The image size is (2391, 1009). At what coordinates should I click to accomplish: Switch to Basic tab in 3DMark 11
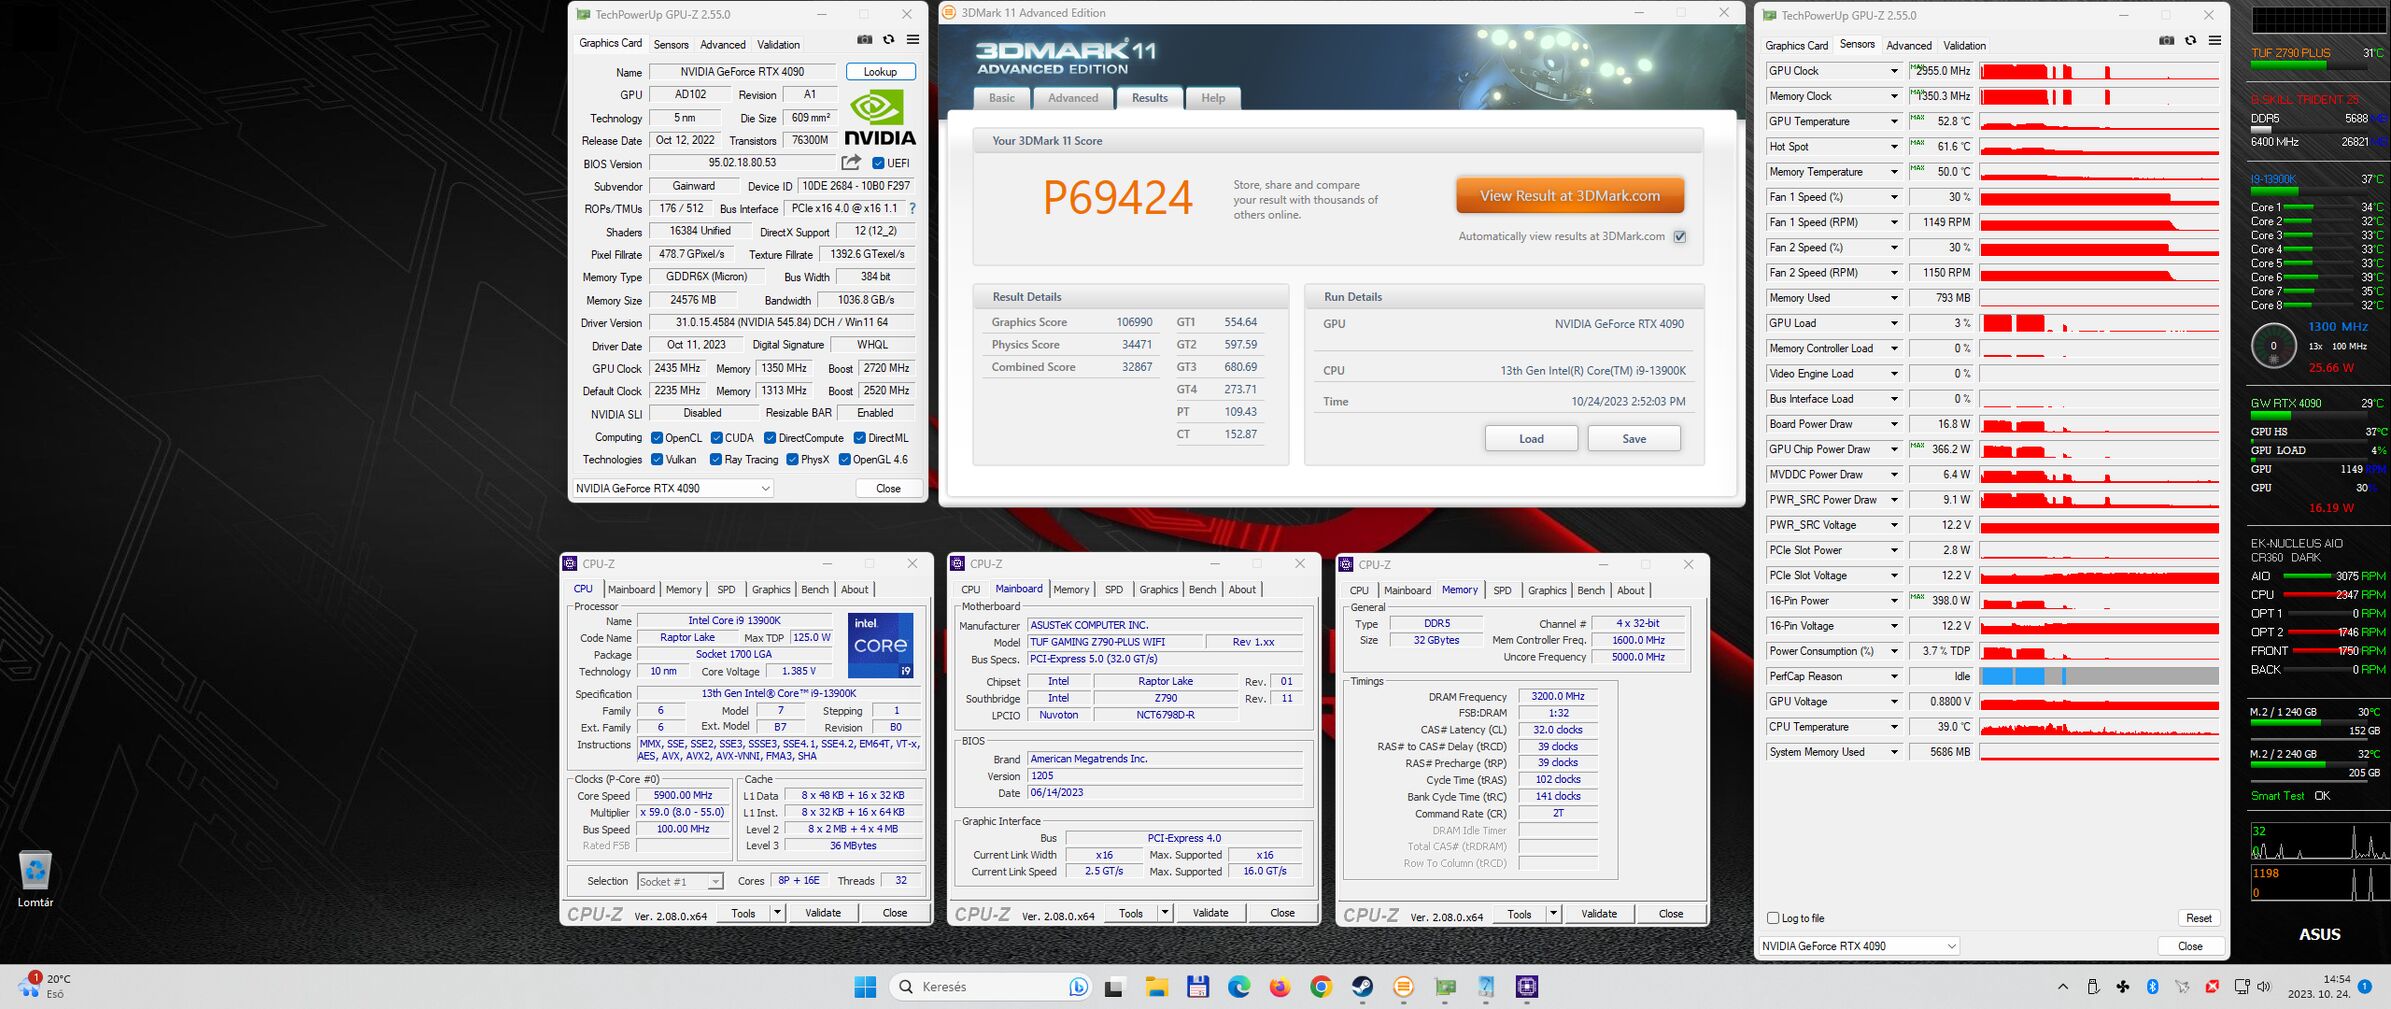tap(1002, 98)
